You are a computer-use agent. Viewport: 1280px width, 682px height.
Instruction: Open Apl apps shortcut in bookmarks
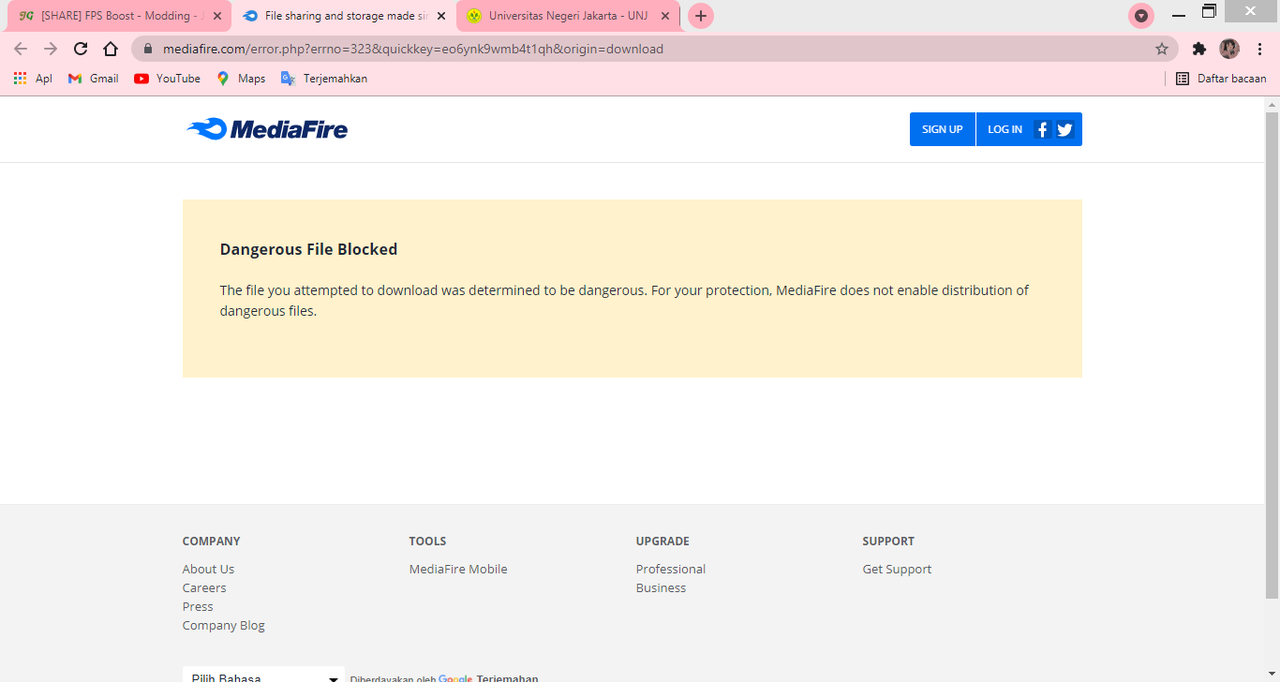[33, 78]
